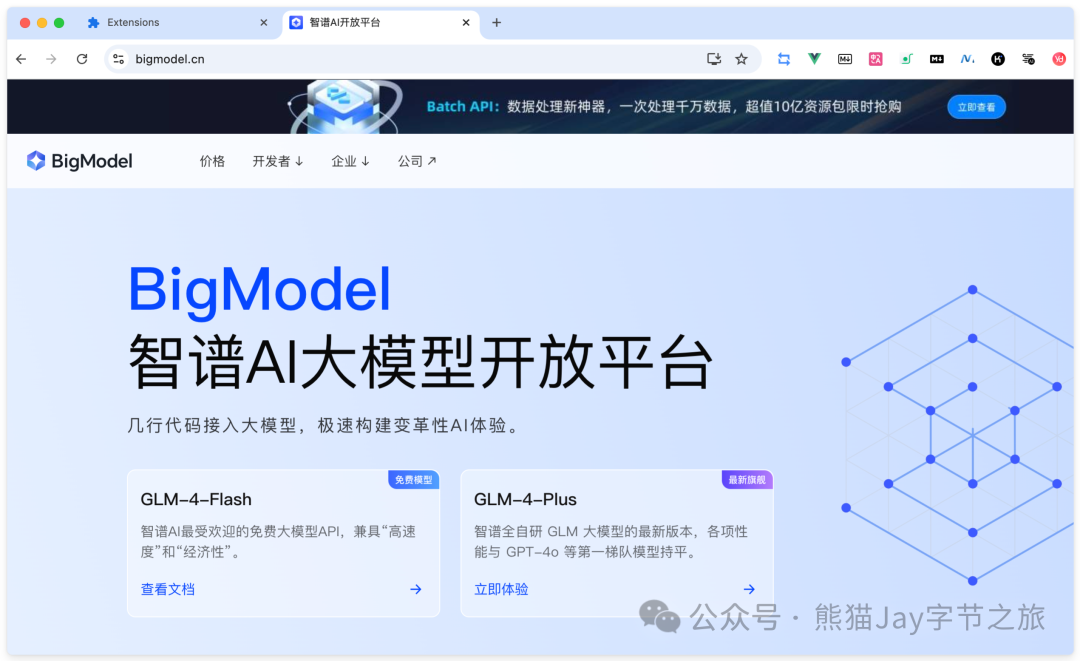1080x661 pixels.
Task: Close the 智谱AI开放平台 tab
Action: click(x=466, y=23)
